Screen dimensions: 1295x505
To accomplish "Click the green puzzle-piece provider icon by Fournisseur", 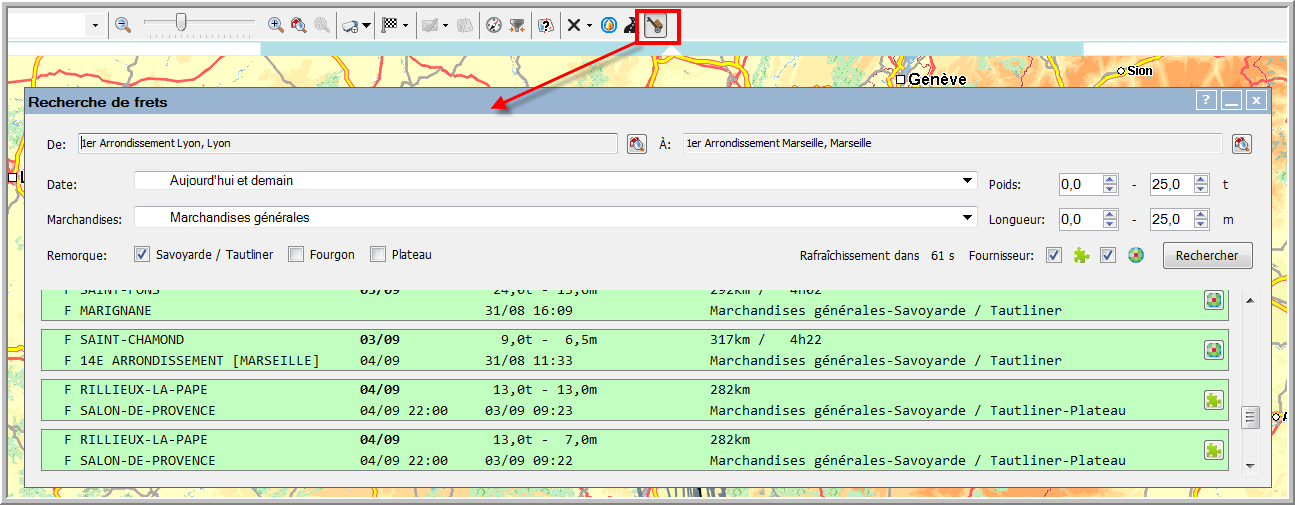I will coord(1081,255).
